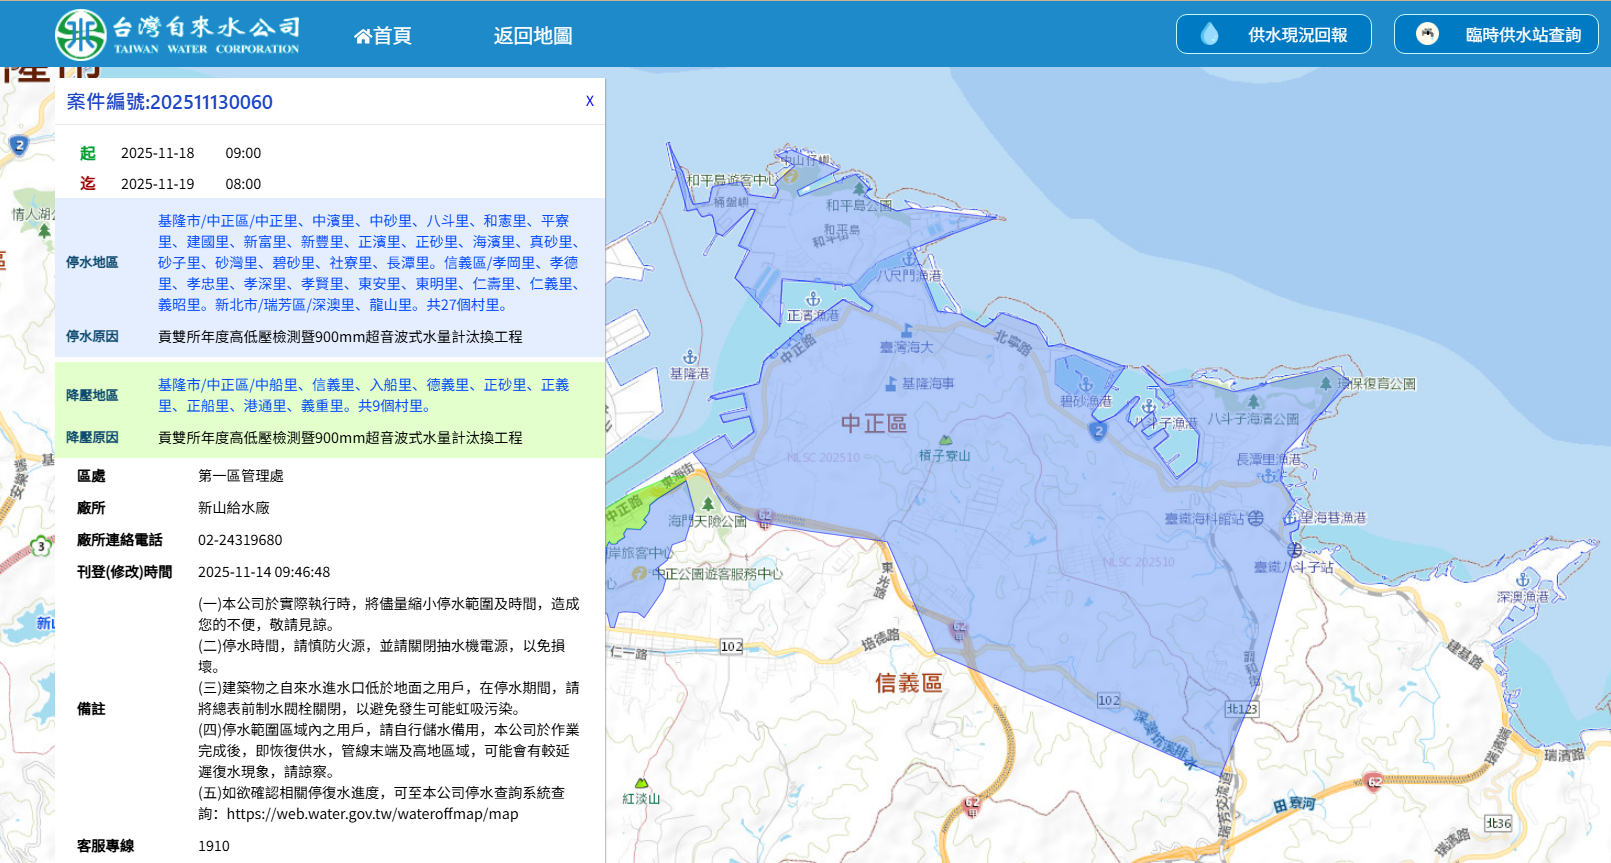The width and height of the screenshot is (1611, 863).
Task: Click the 中正區 map label
Action: 874,423
